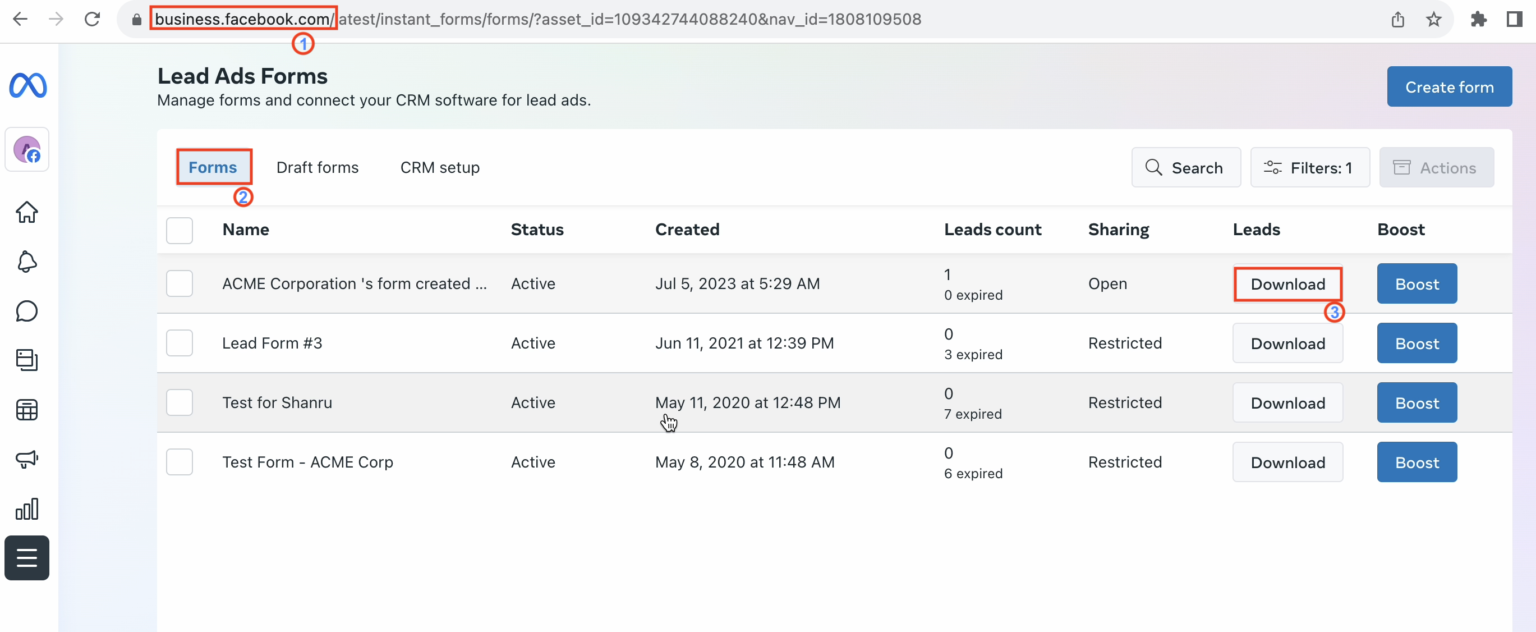
Task: Open the Ads megaphone icon
Action: click(x=27, y=459)
